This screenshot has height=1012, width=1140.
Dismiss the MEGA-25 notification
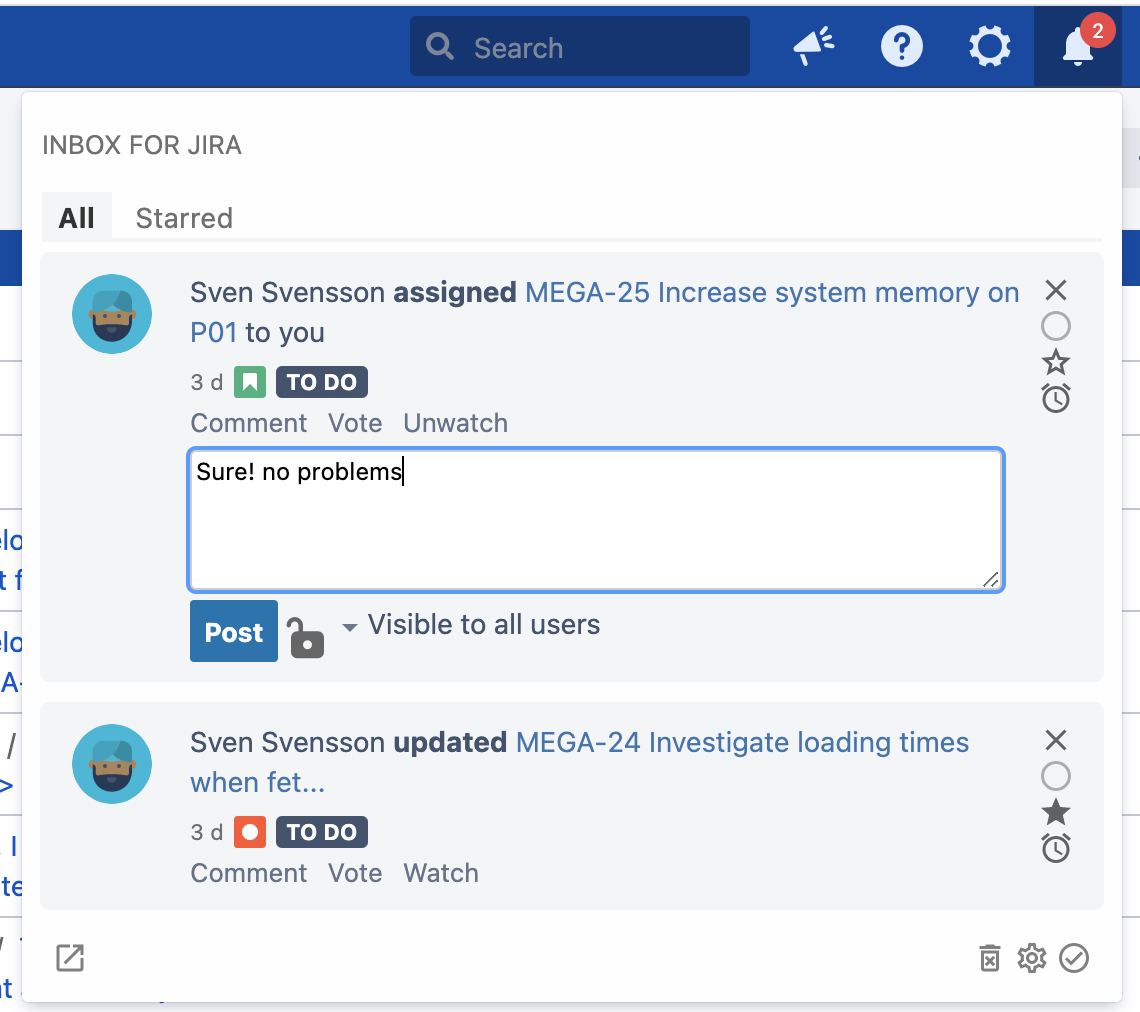tap(1056, 290)
